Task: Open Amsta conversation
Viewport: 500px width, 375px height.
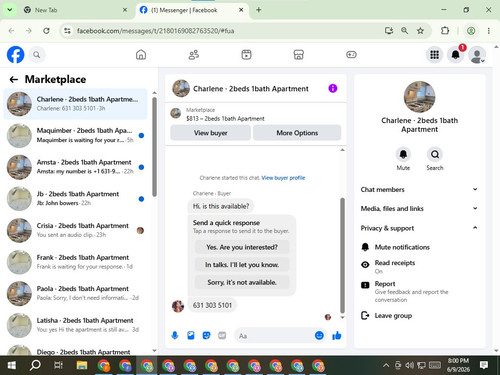Action: (75, 167)
